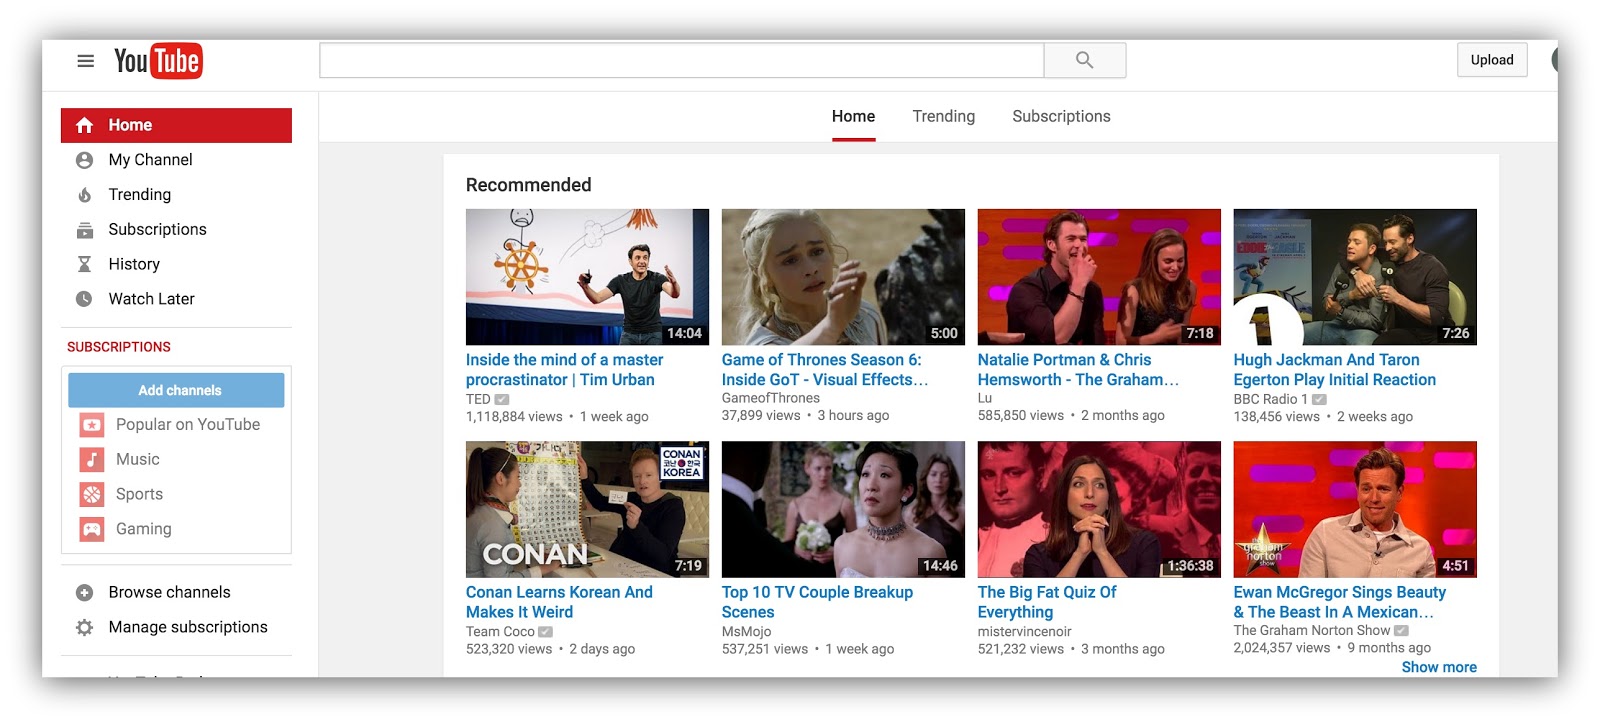Click Manage subscriptions link
The width and height of the screenshot is (1600, 722).
point(188,628)
